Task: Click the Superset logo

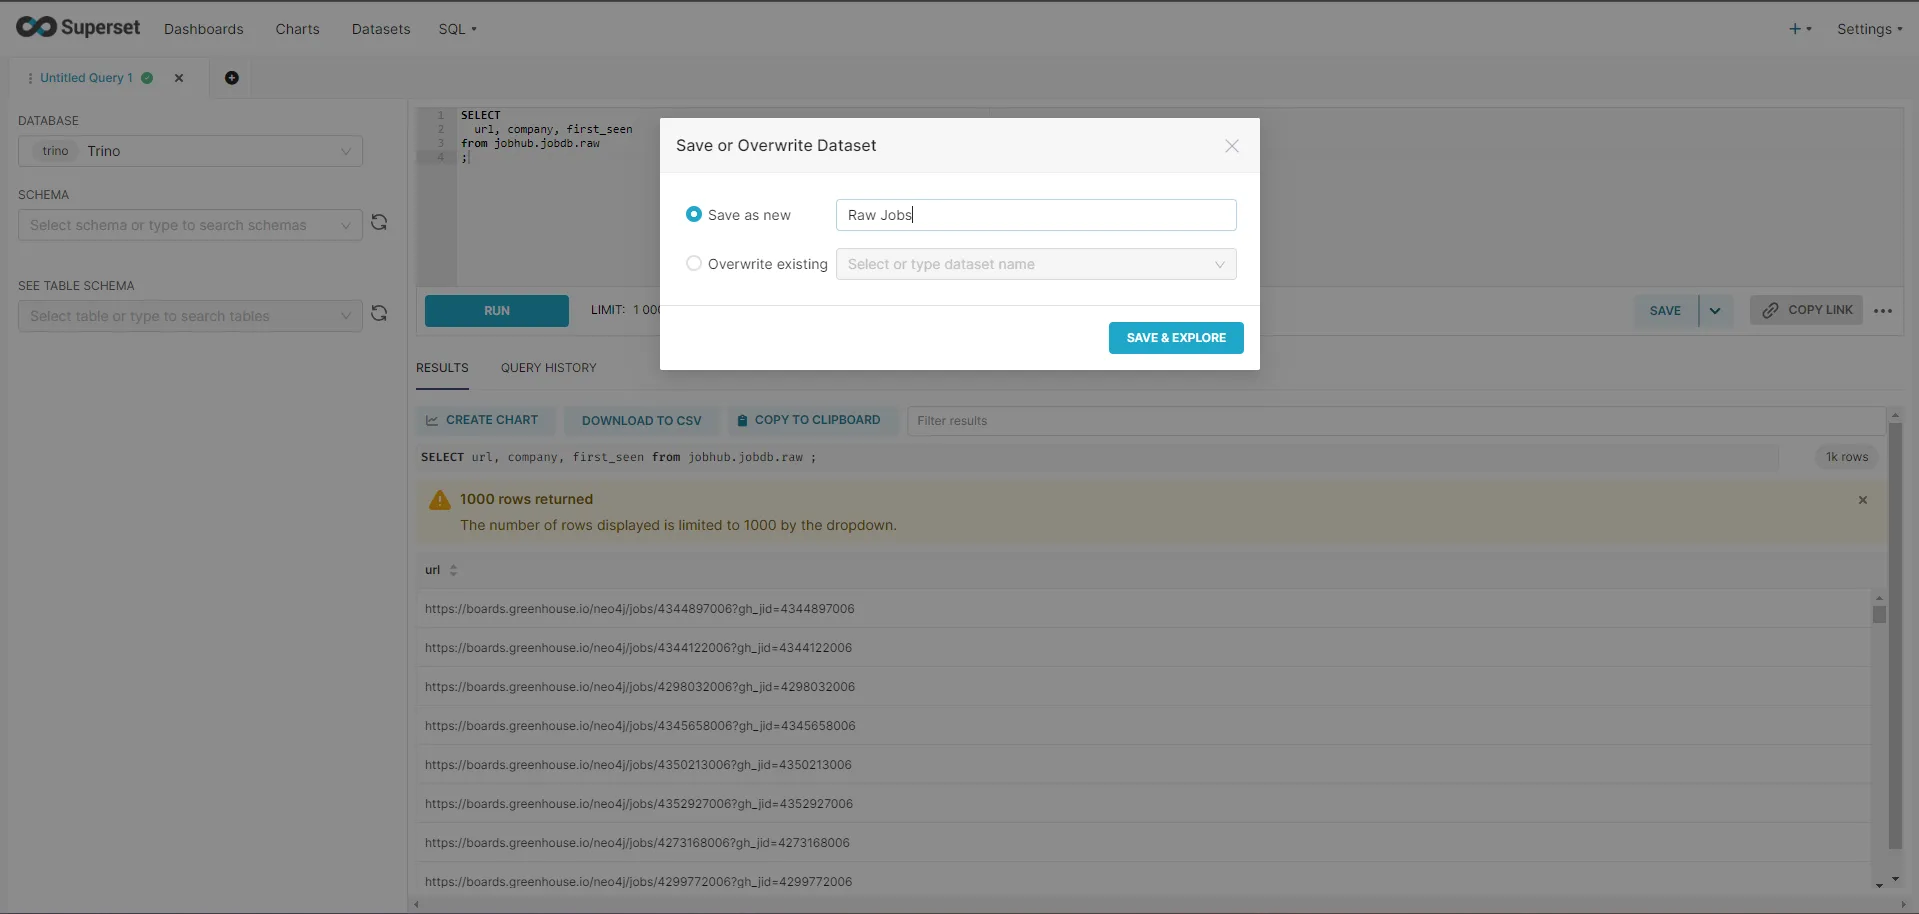Action: [x=78, y=28]
